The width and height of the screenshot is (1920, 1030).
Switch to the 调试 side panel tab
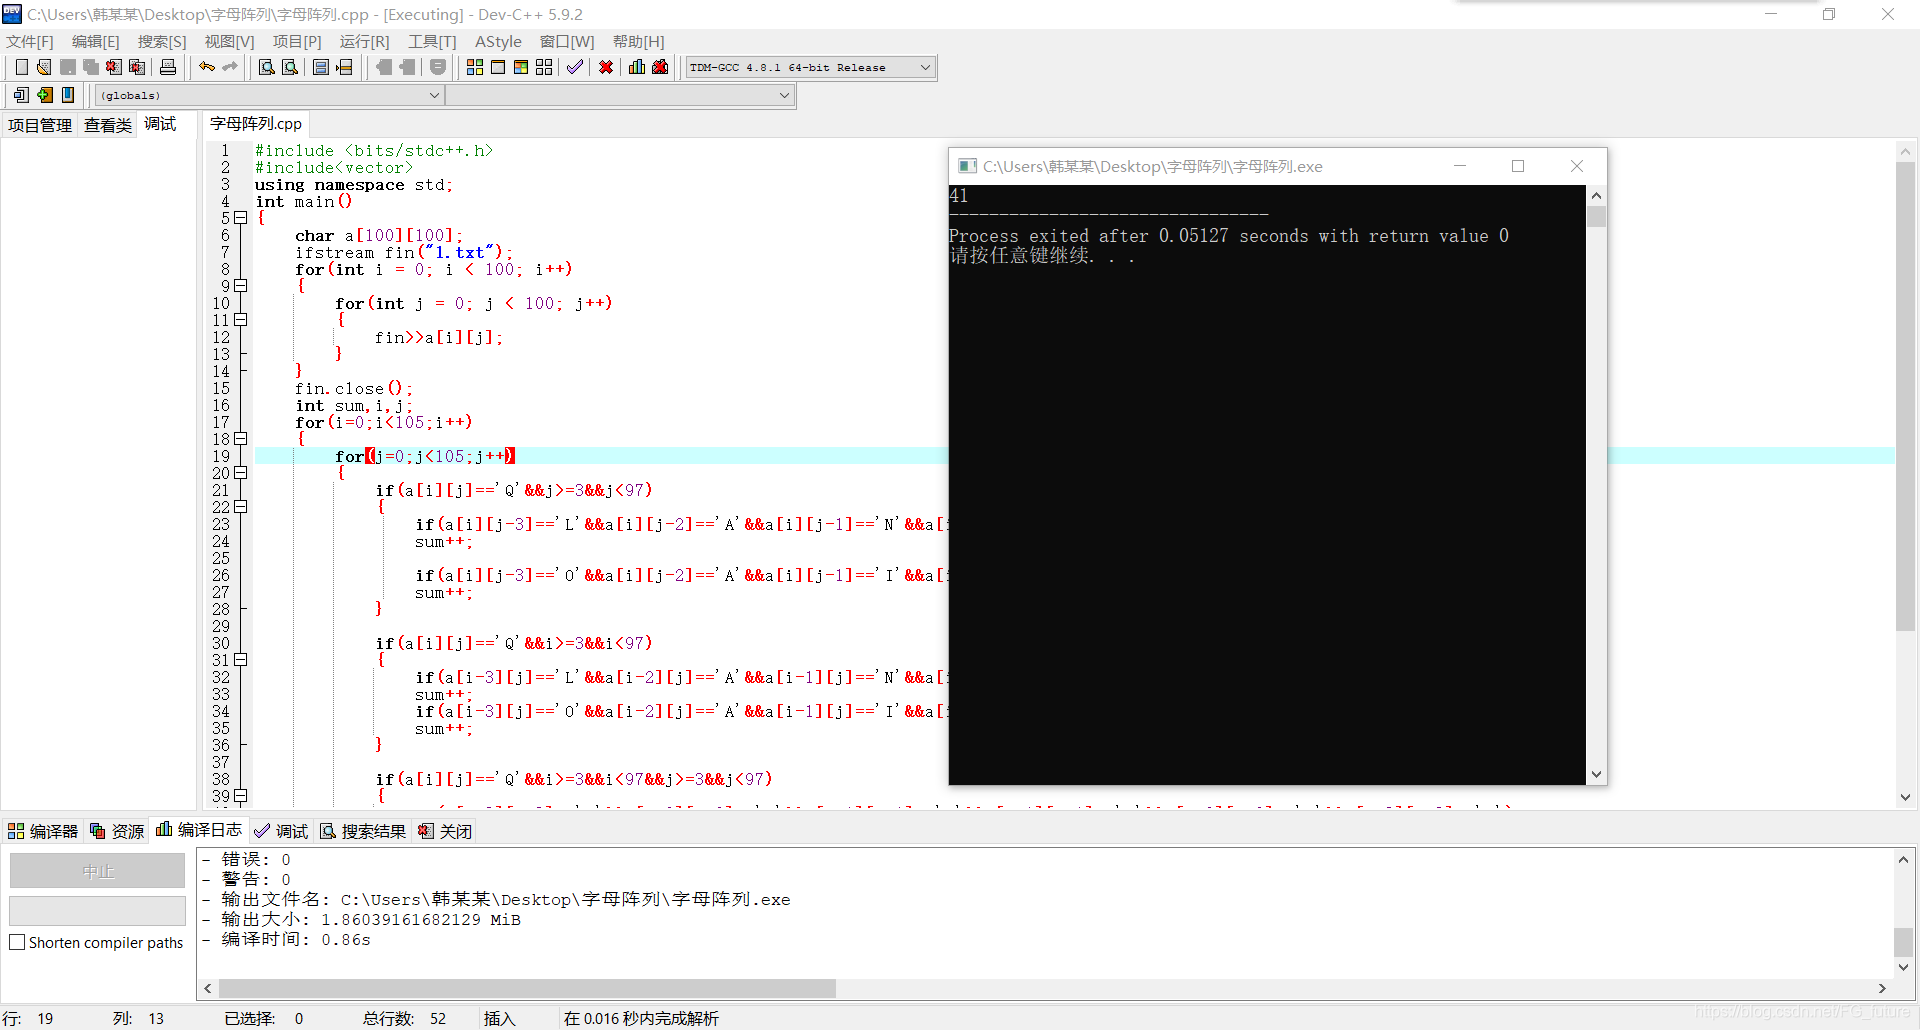[x=160, y=124]
